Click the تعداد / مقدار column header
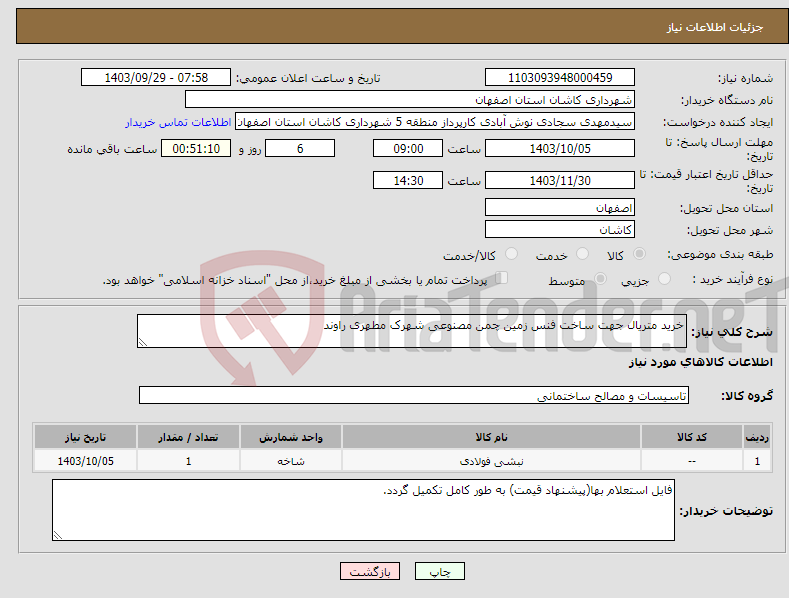Viewport: 789px width, 598px height. [188, 437]
